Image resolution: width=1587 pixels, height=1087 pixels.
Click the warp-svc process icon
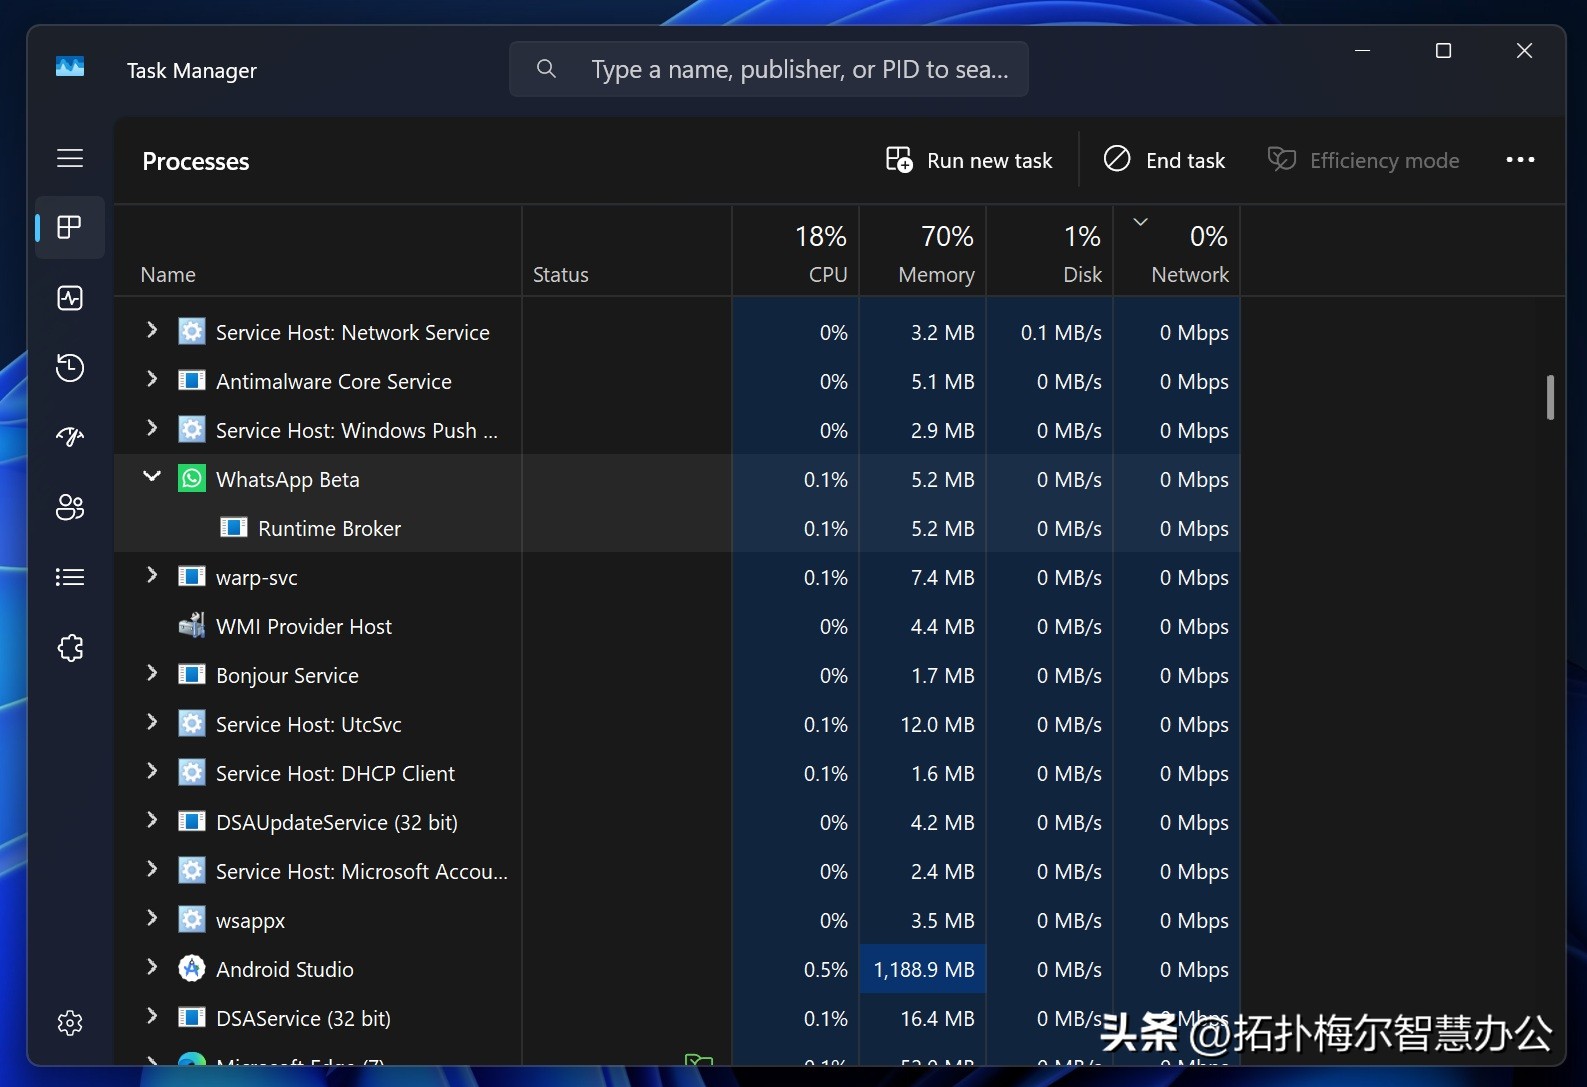[192, 576]
